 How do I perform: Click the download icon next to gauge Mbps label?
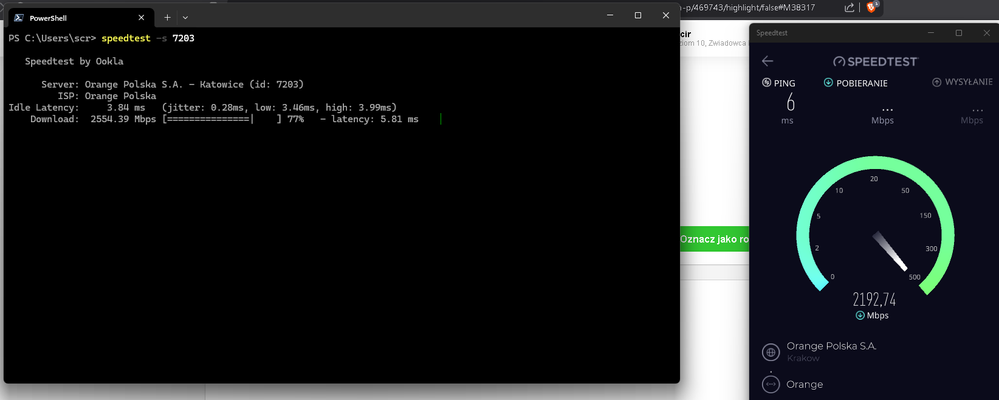click(860, 315)
